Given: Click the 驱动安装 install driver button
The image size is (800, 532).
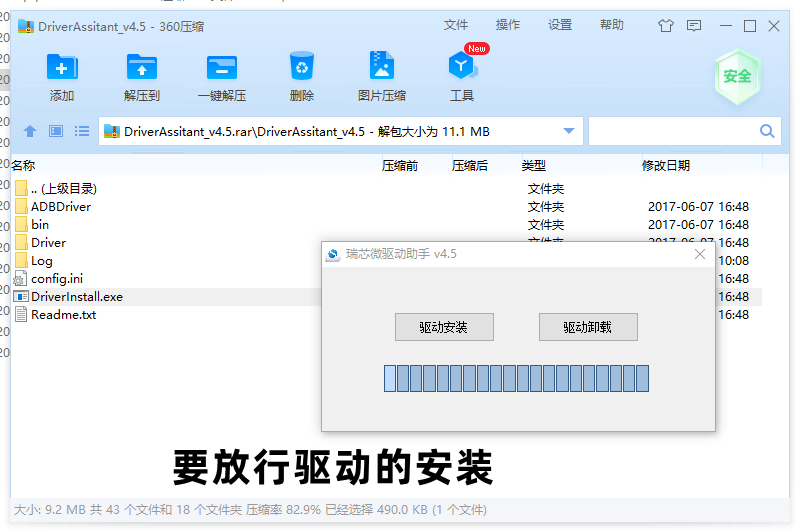Looking at the screenshot, I should 443,327.
